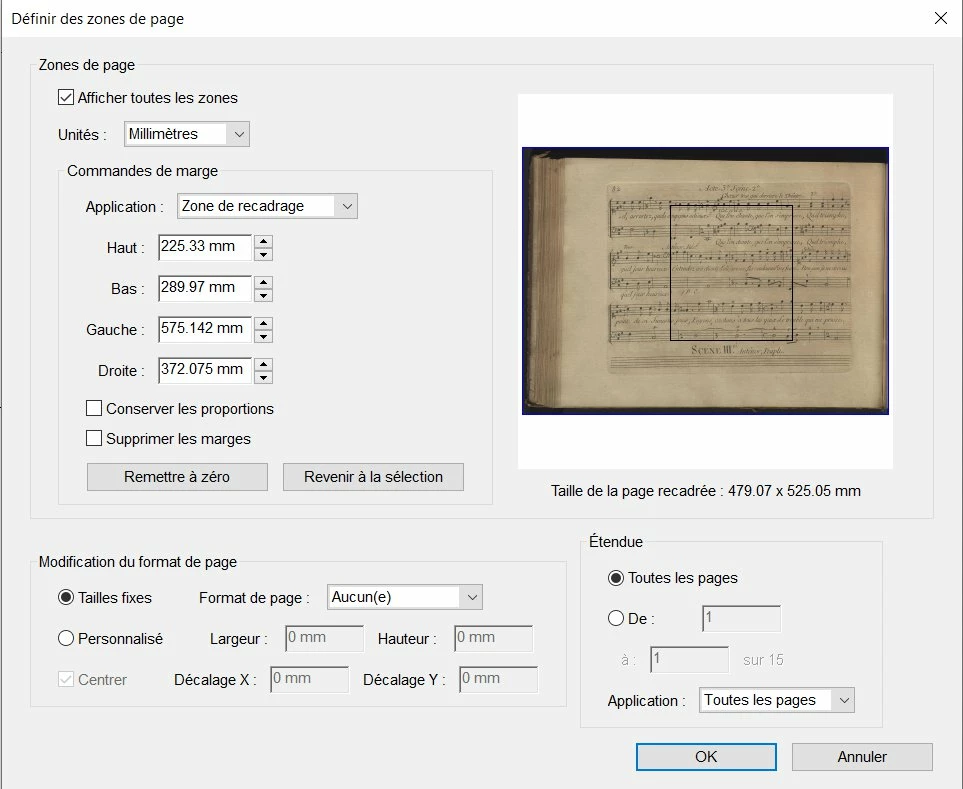Viewport: 963px width, 789px height.
Task: Increase the Gauche margin with up arrow
Action: (263, 324)
